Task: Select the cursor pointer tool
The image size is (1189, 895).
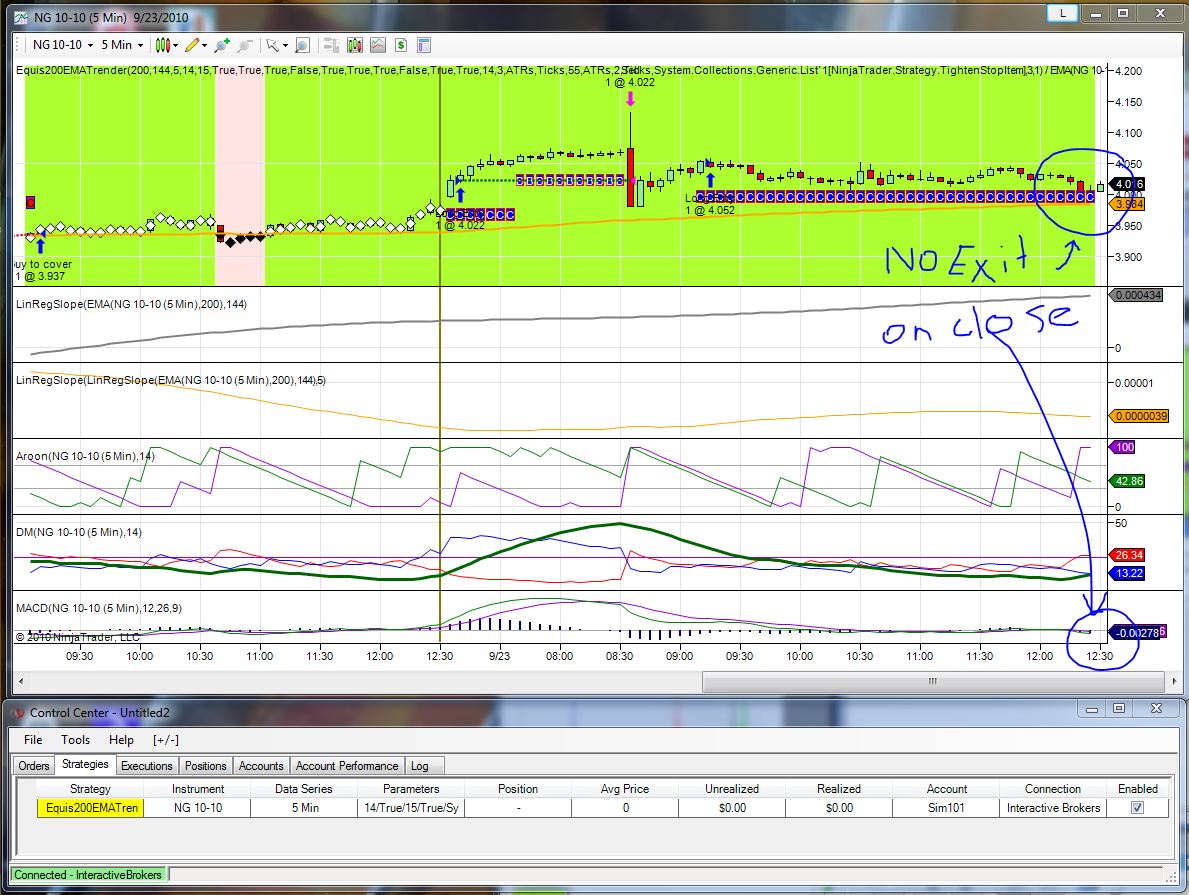Action: pyautogui.click(x=272, y=46)
